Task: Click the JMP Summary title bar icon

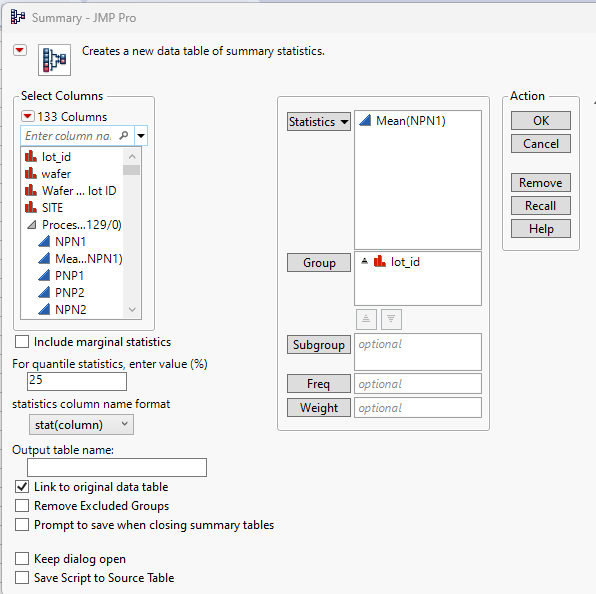Action: (x=17, y=17)
